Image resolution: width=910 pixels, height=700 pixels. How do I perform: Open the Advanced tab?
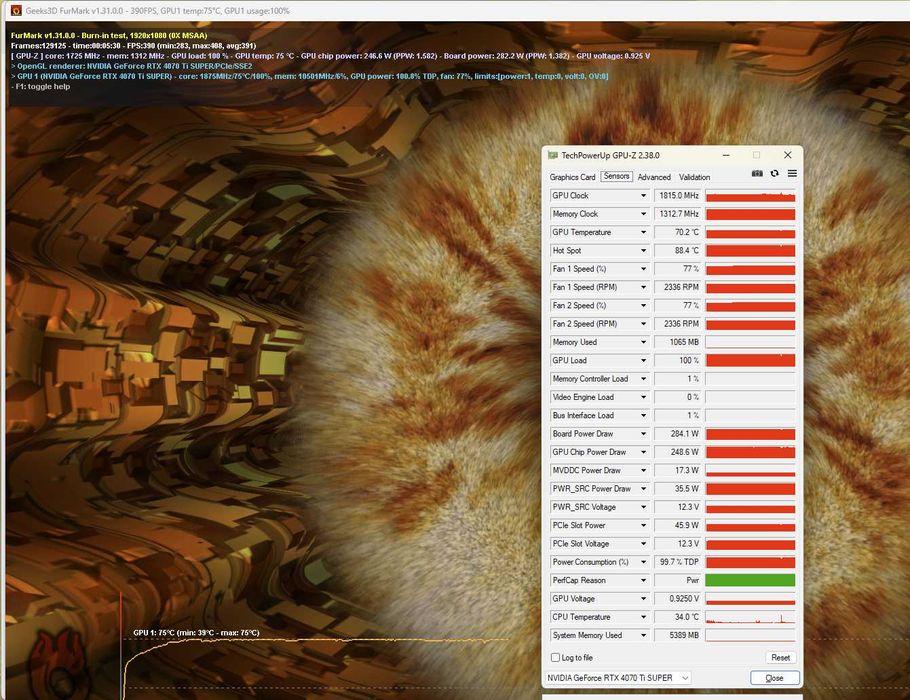click(x=654, y=177)
